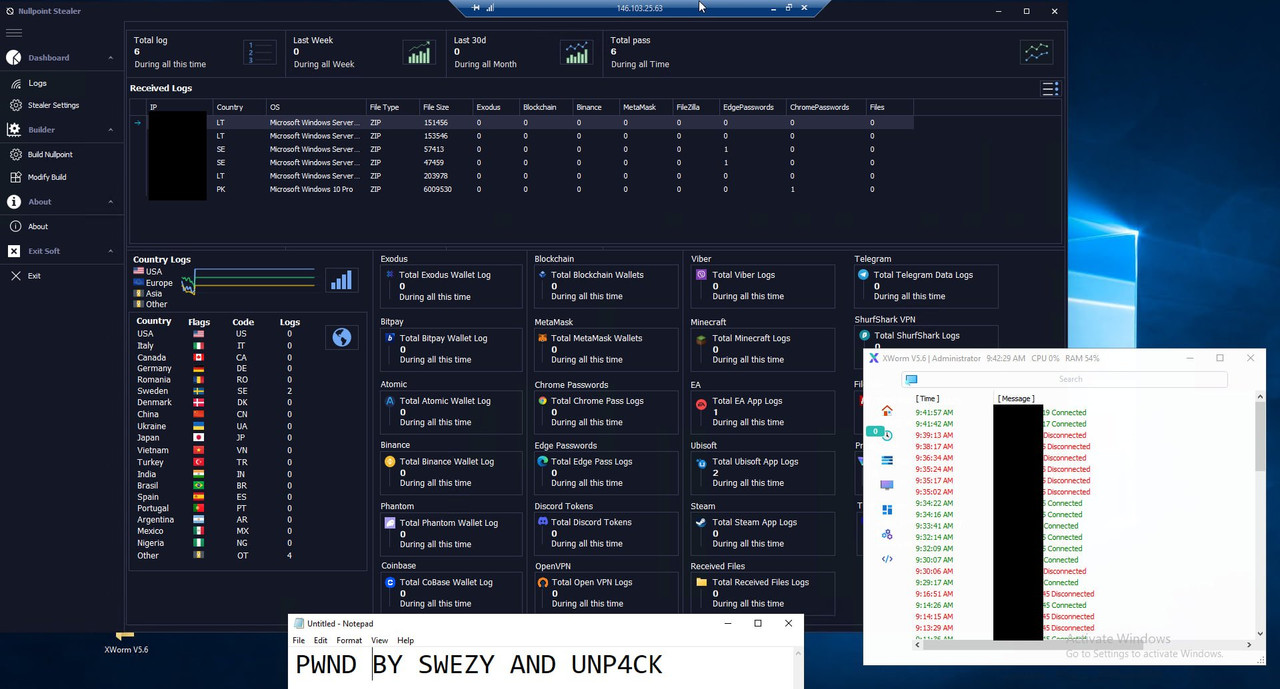Select the Sweden row in the country table
Viewport: 1280px width, 689px height.
click(217, 391)
